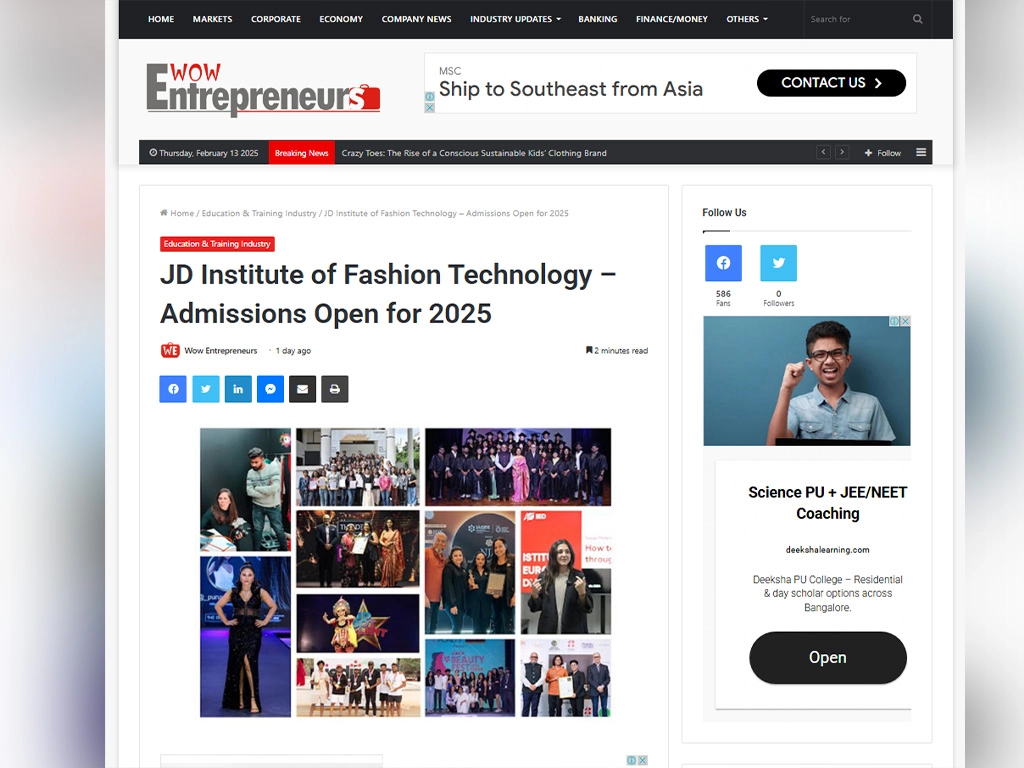Share article via Messenger
Screen dimensions: 1024x768
[x=270, y=389]
